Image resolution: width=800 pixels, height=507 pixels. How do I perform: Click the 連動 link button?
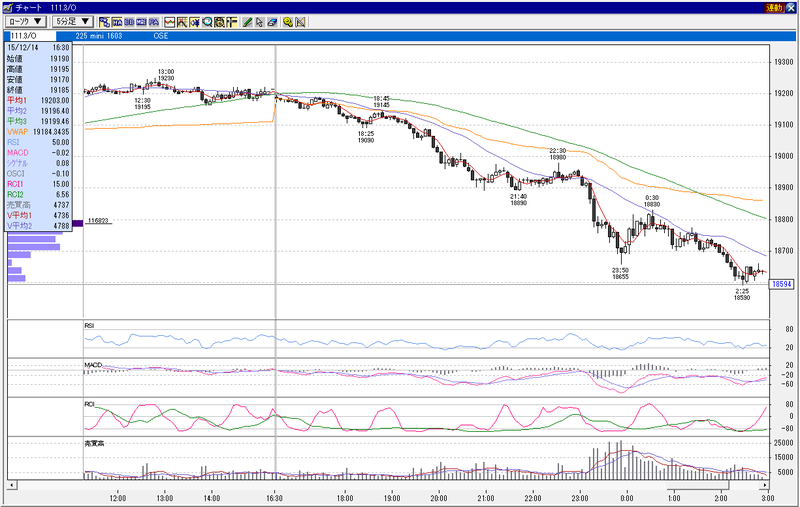click(x=774, y=8)
